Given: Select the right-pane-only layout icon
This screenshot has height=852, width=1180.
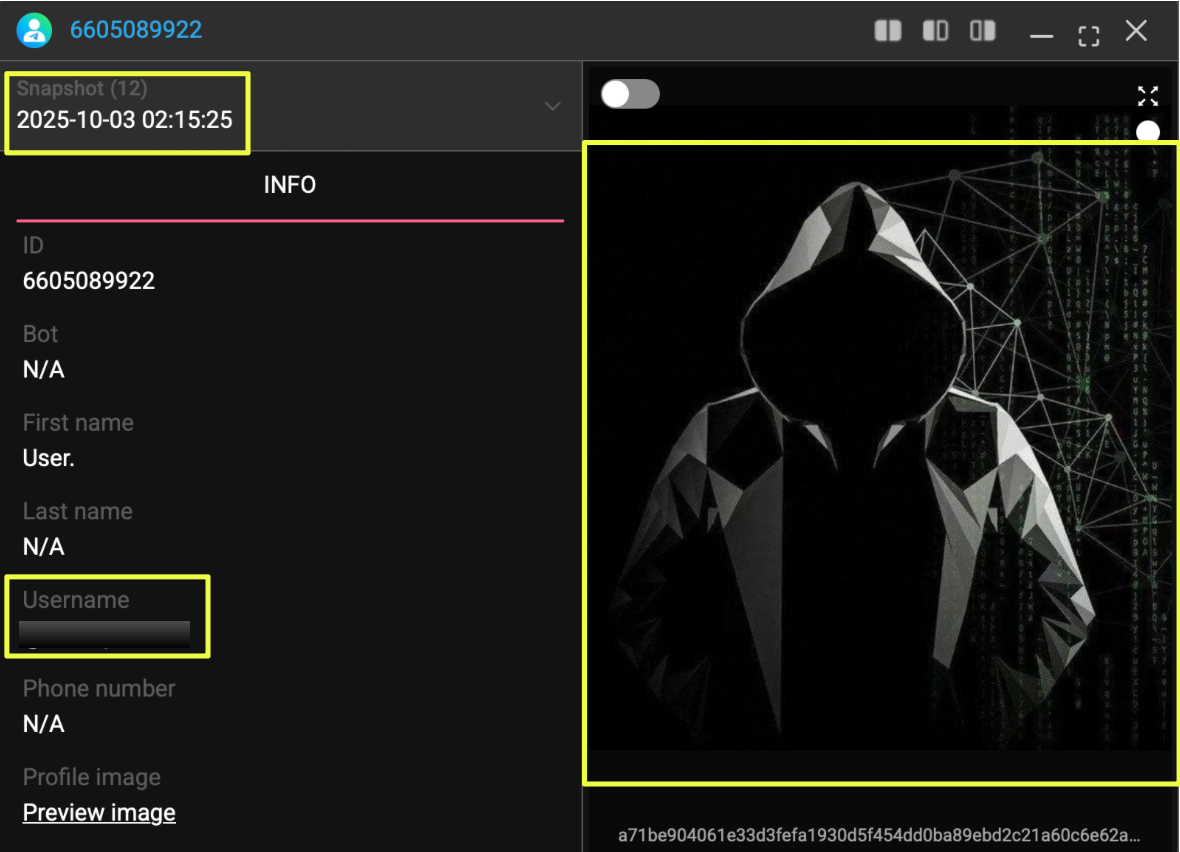Looking at the screenshot, I should tap(983, 31).
